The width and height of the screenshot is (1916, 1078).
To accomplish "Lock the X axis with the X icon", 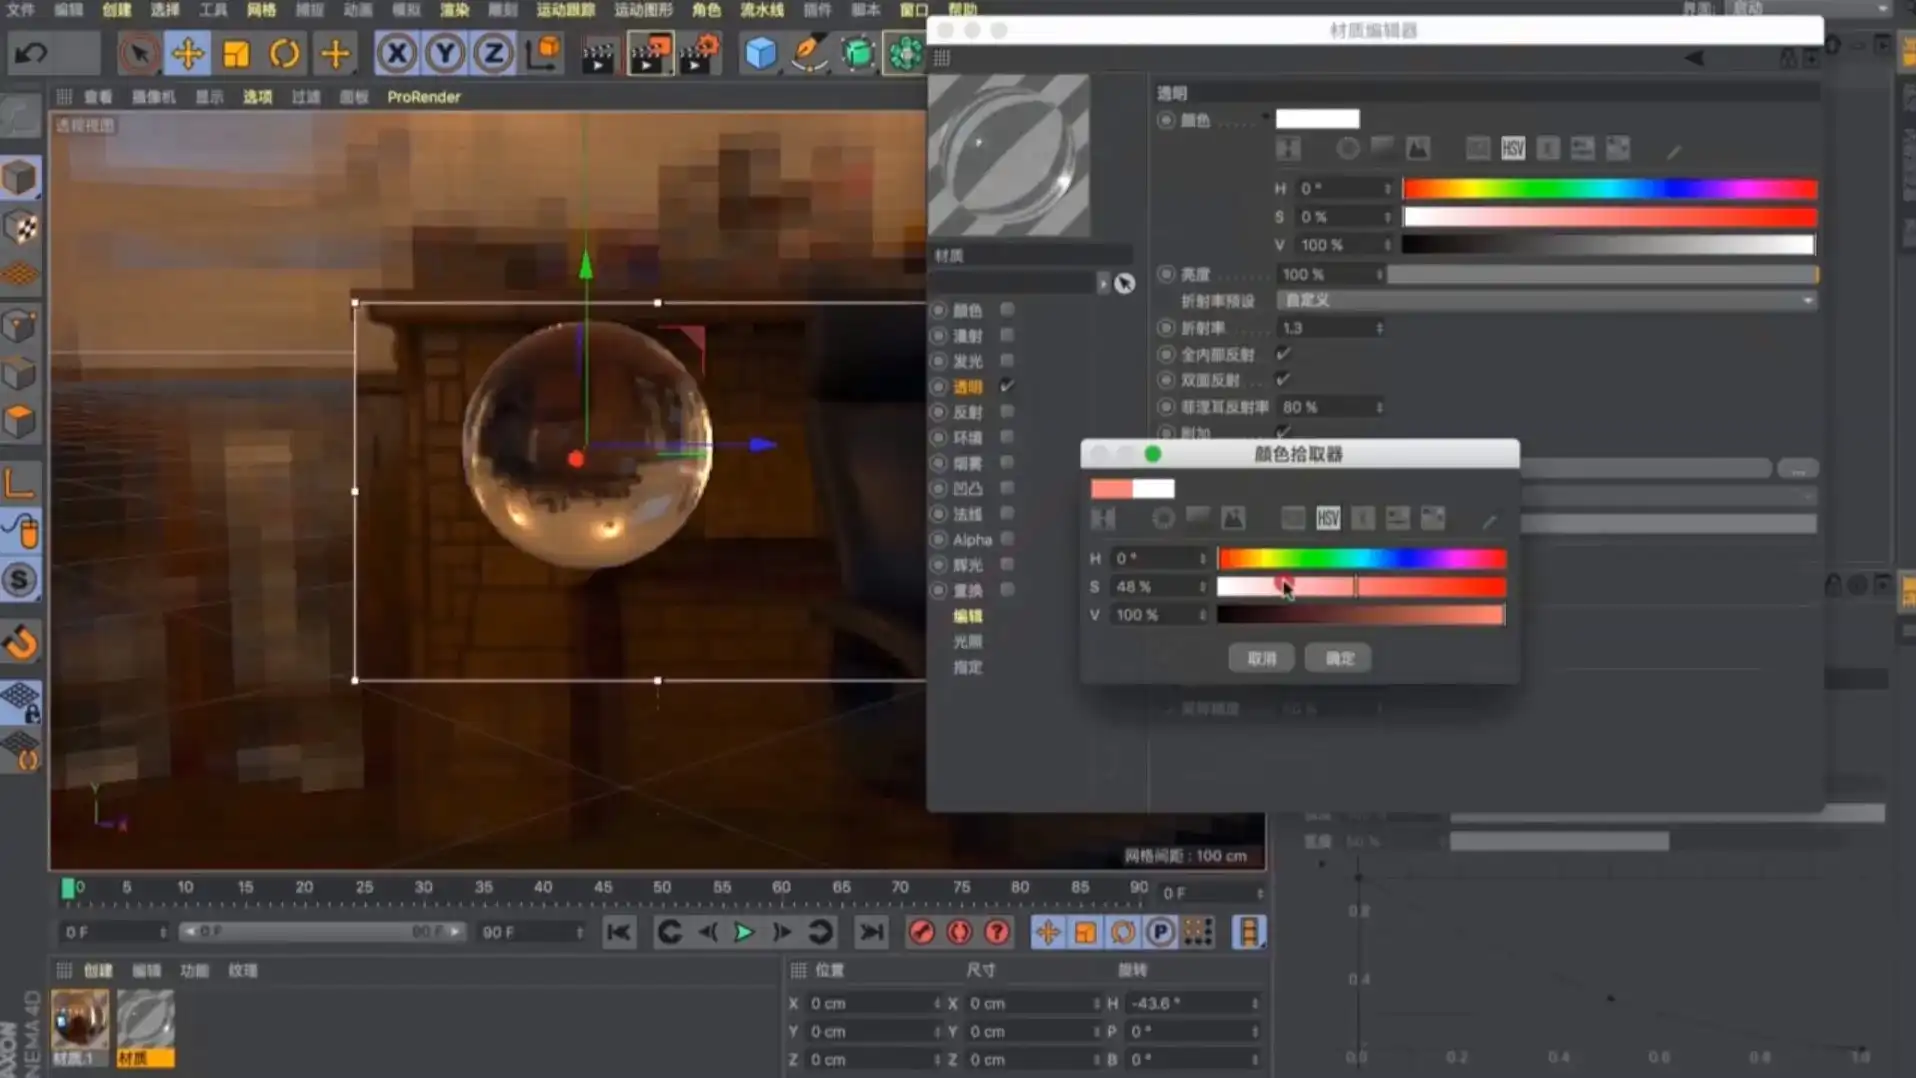I will click(396, 53).
